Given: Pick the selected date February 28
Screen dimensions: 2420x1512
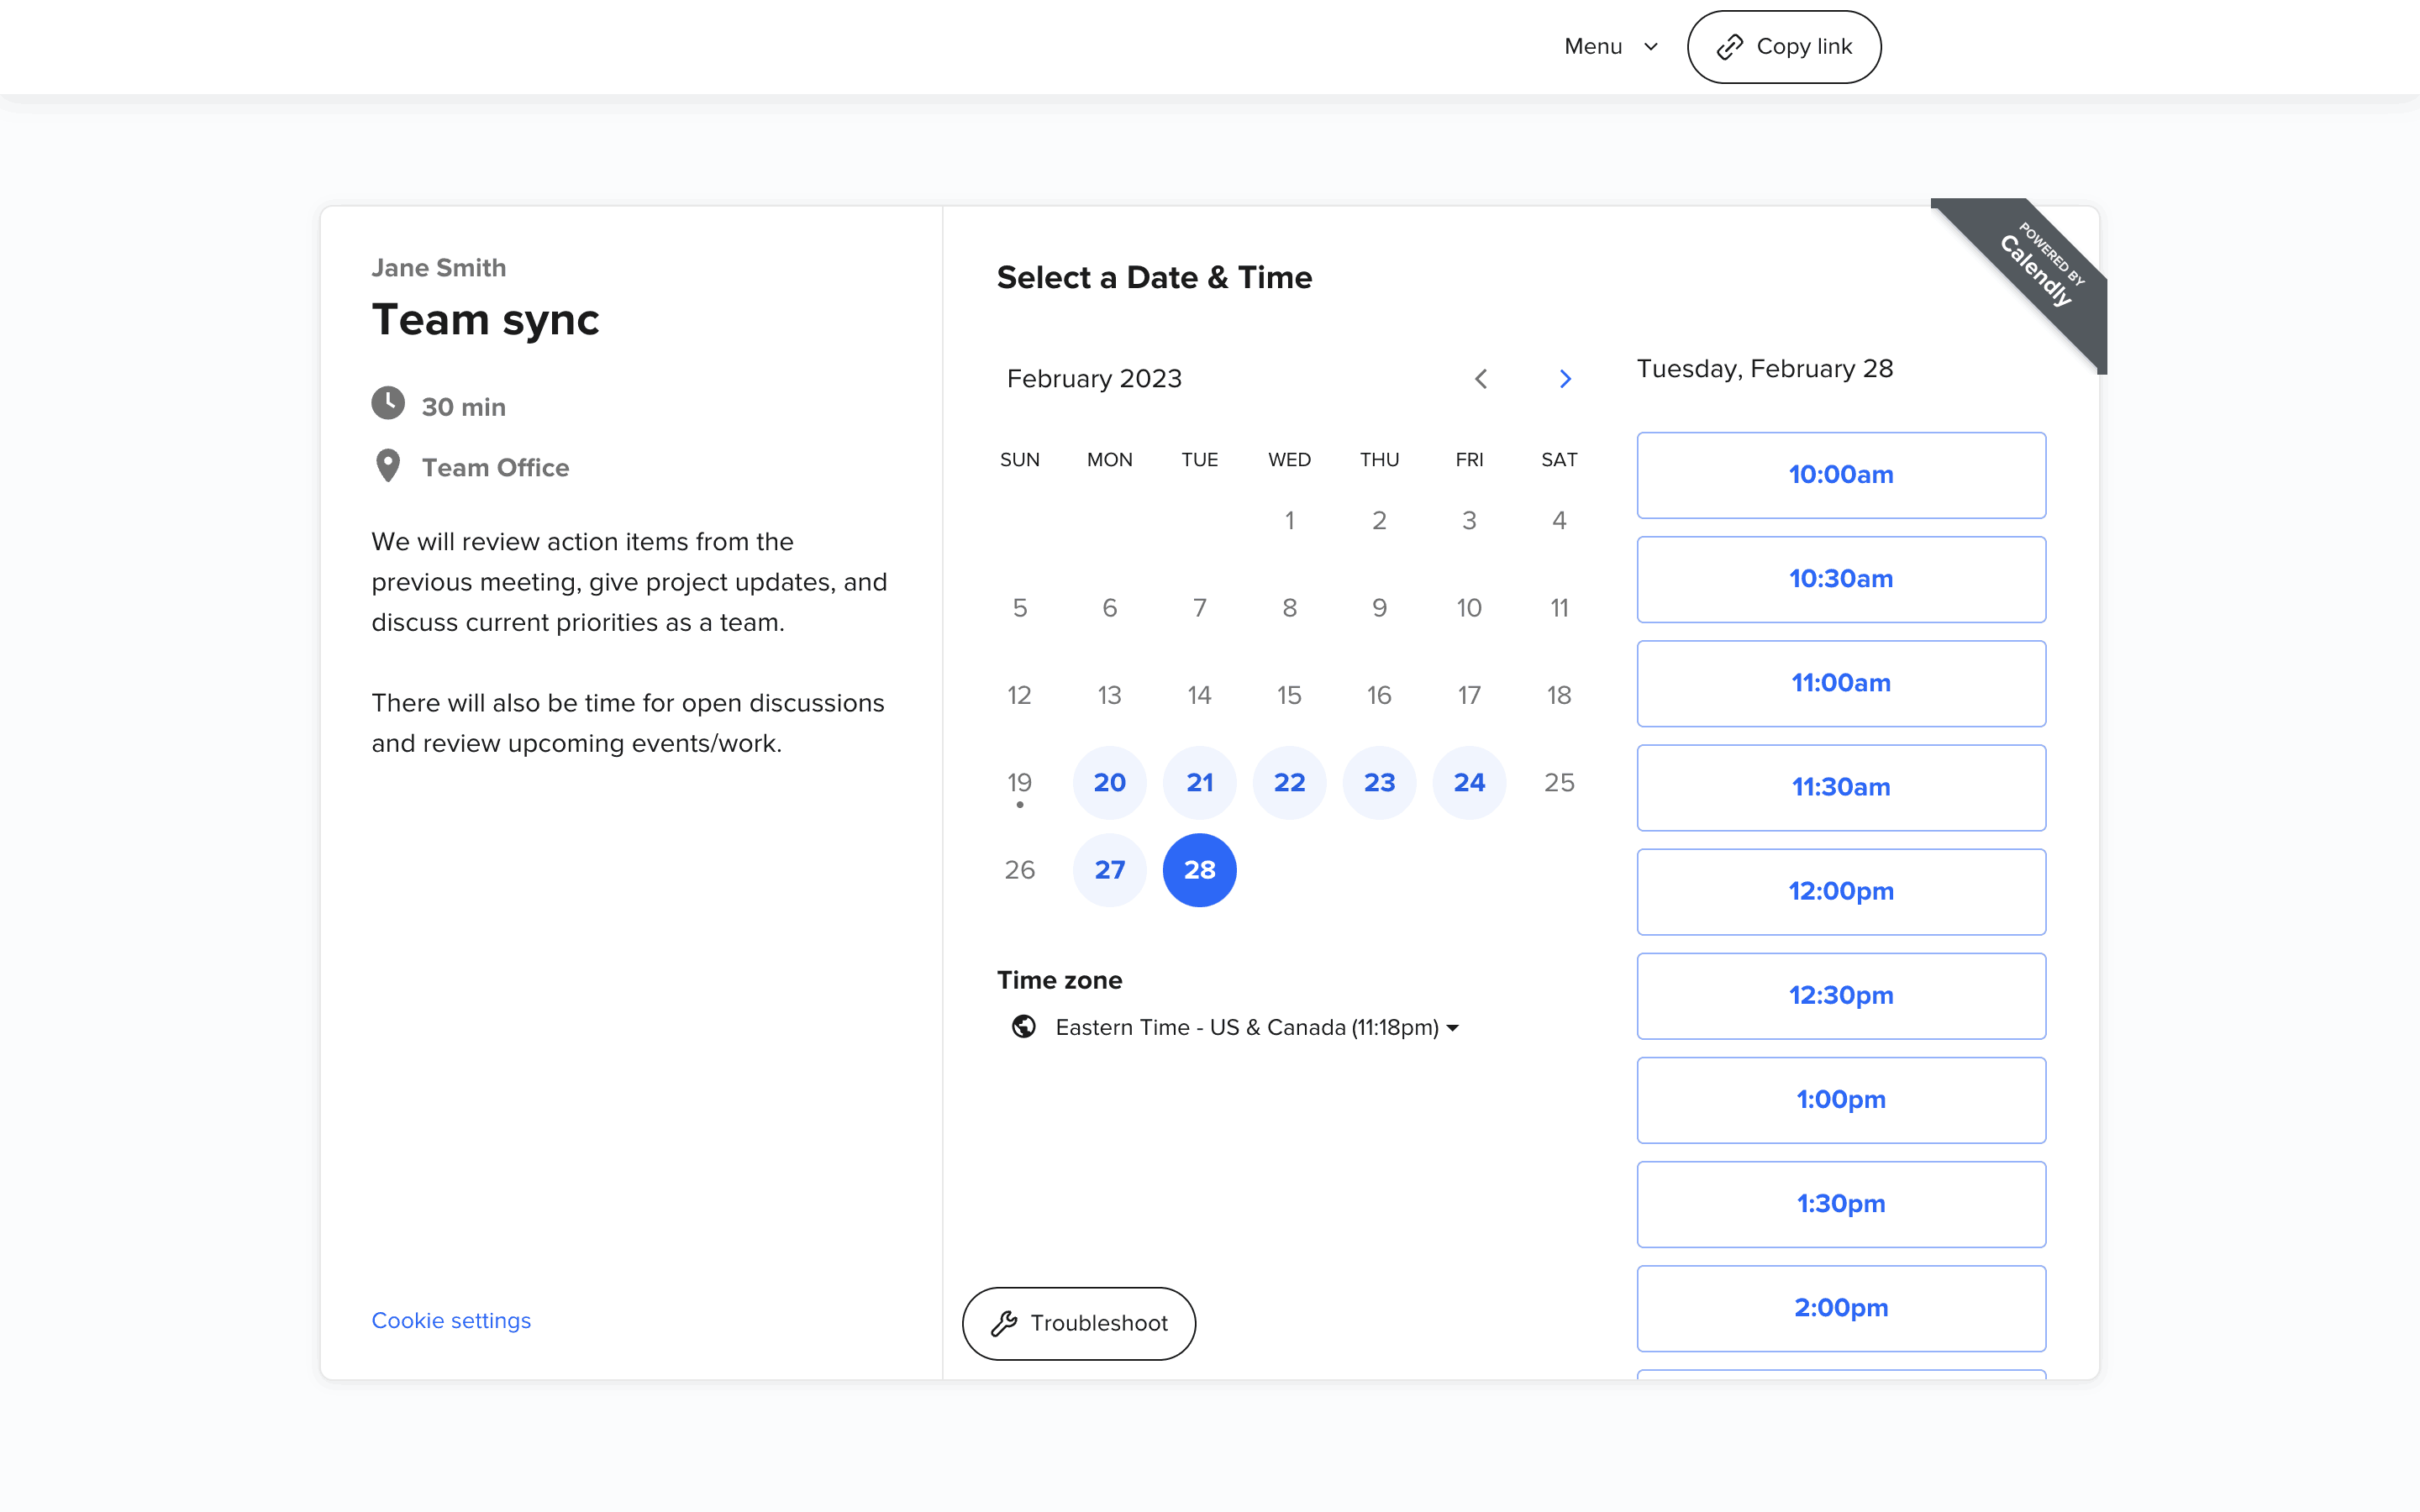Looking at the screenshot, I should (1199, 870).
